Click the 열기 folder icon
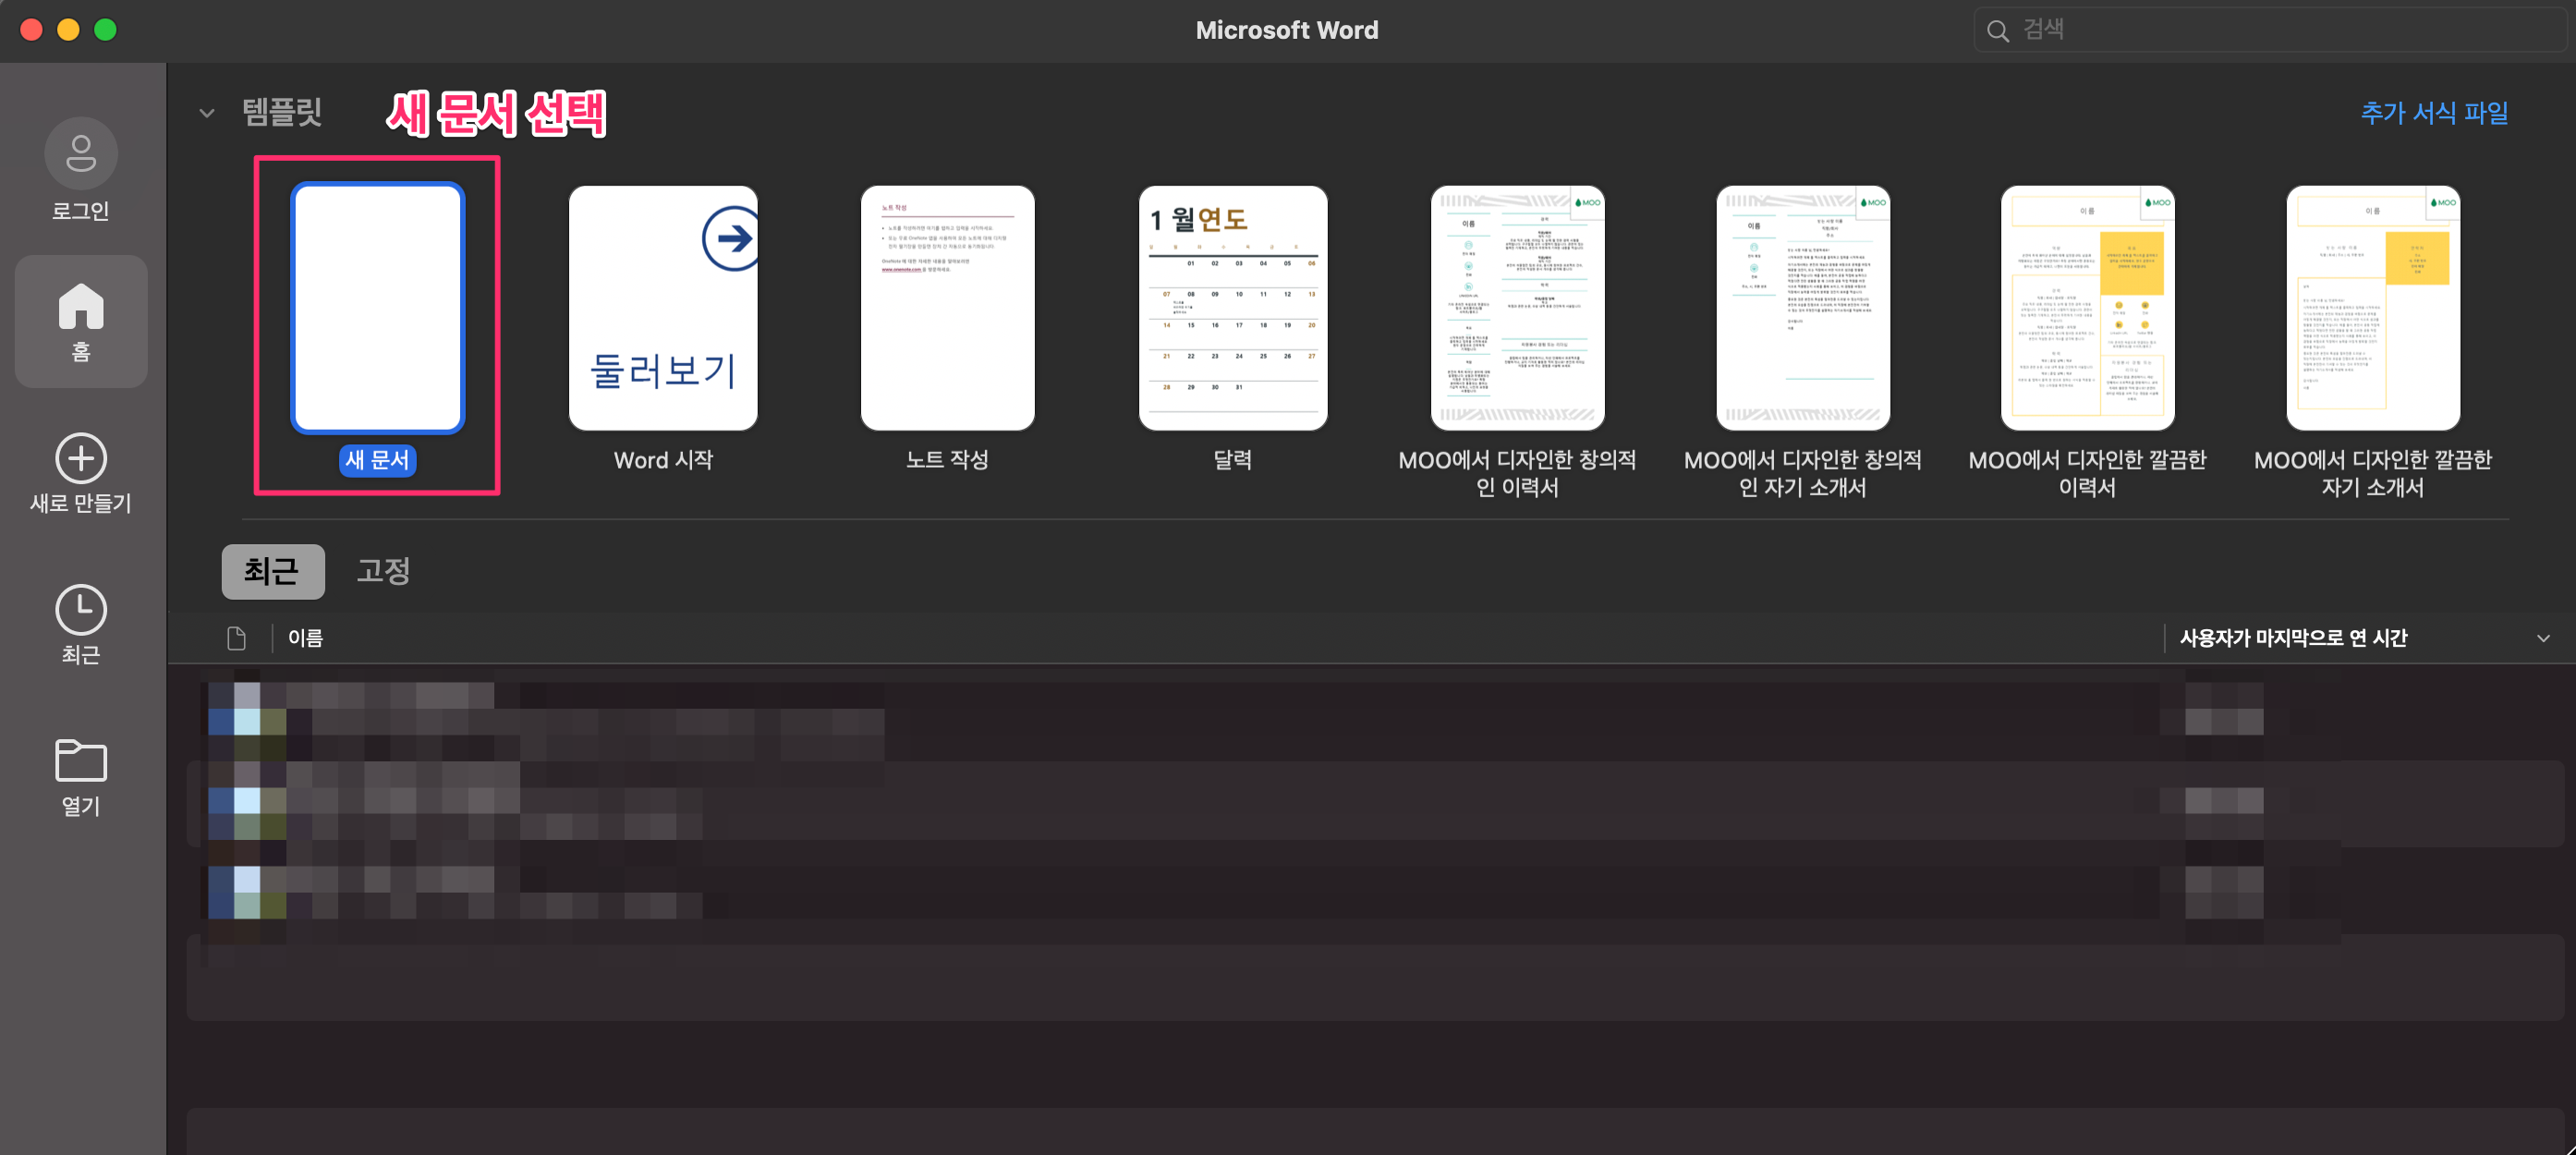Image resolution: width=2576 pixels, height=1155 pixels. point(81,761)
